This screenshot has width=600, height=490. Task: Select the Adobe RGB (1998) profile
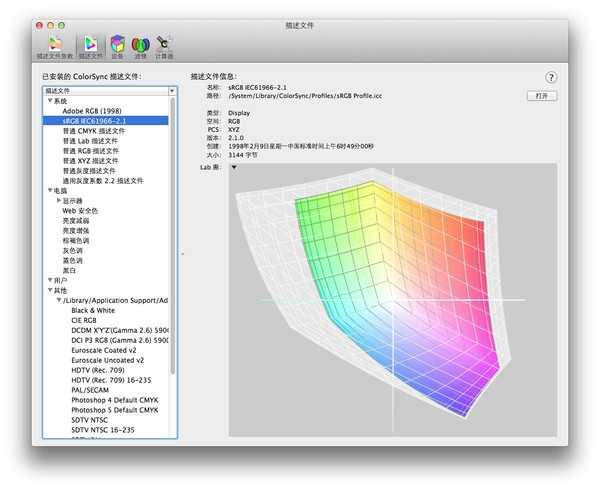tap(92, 110)
